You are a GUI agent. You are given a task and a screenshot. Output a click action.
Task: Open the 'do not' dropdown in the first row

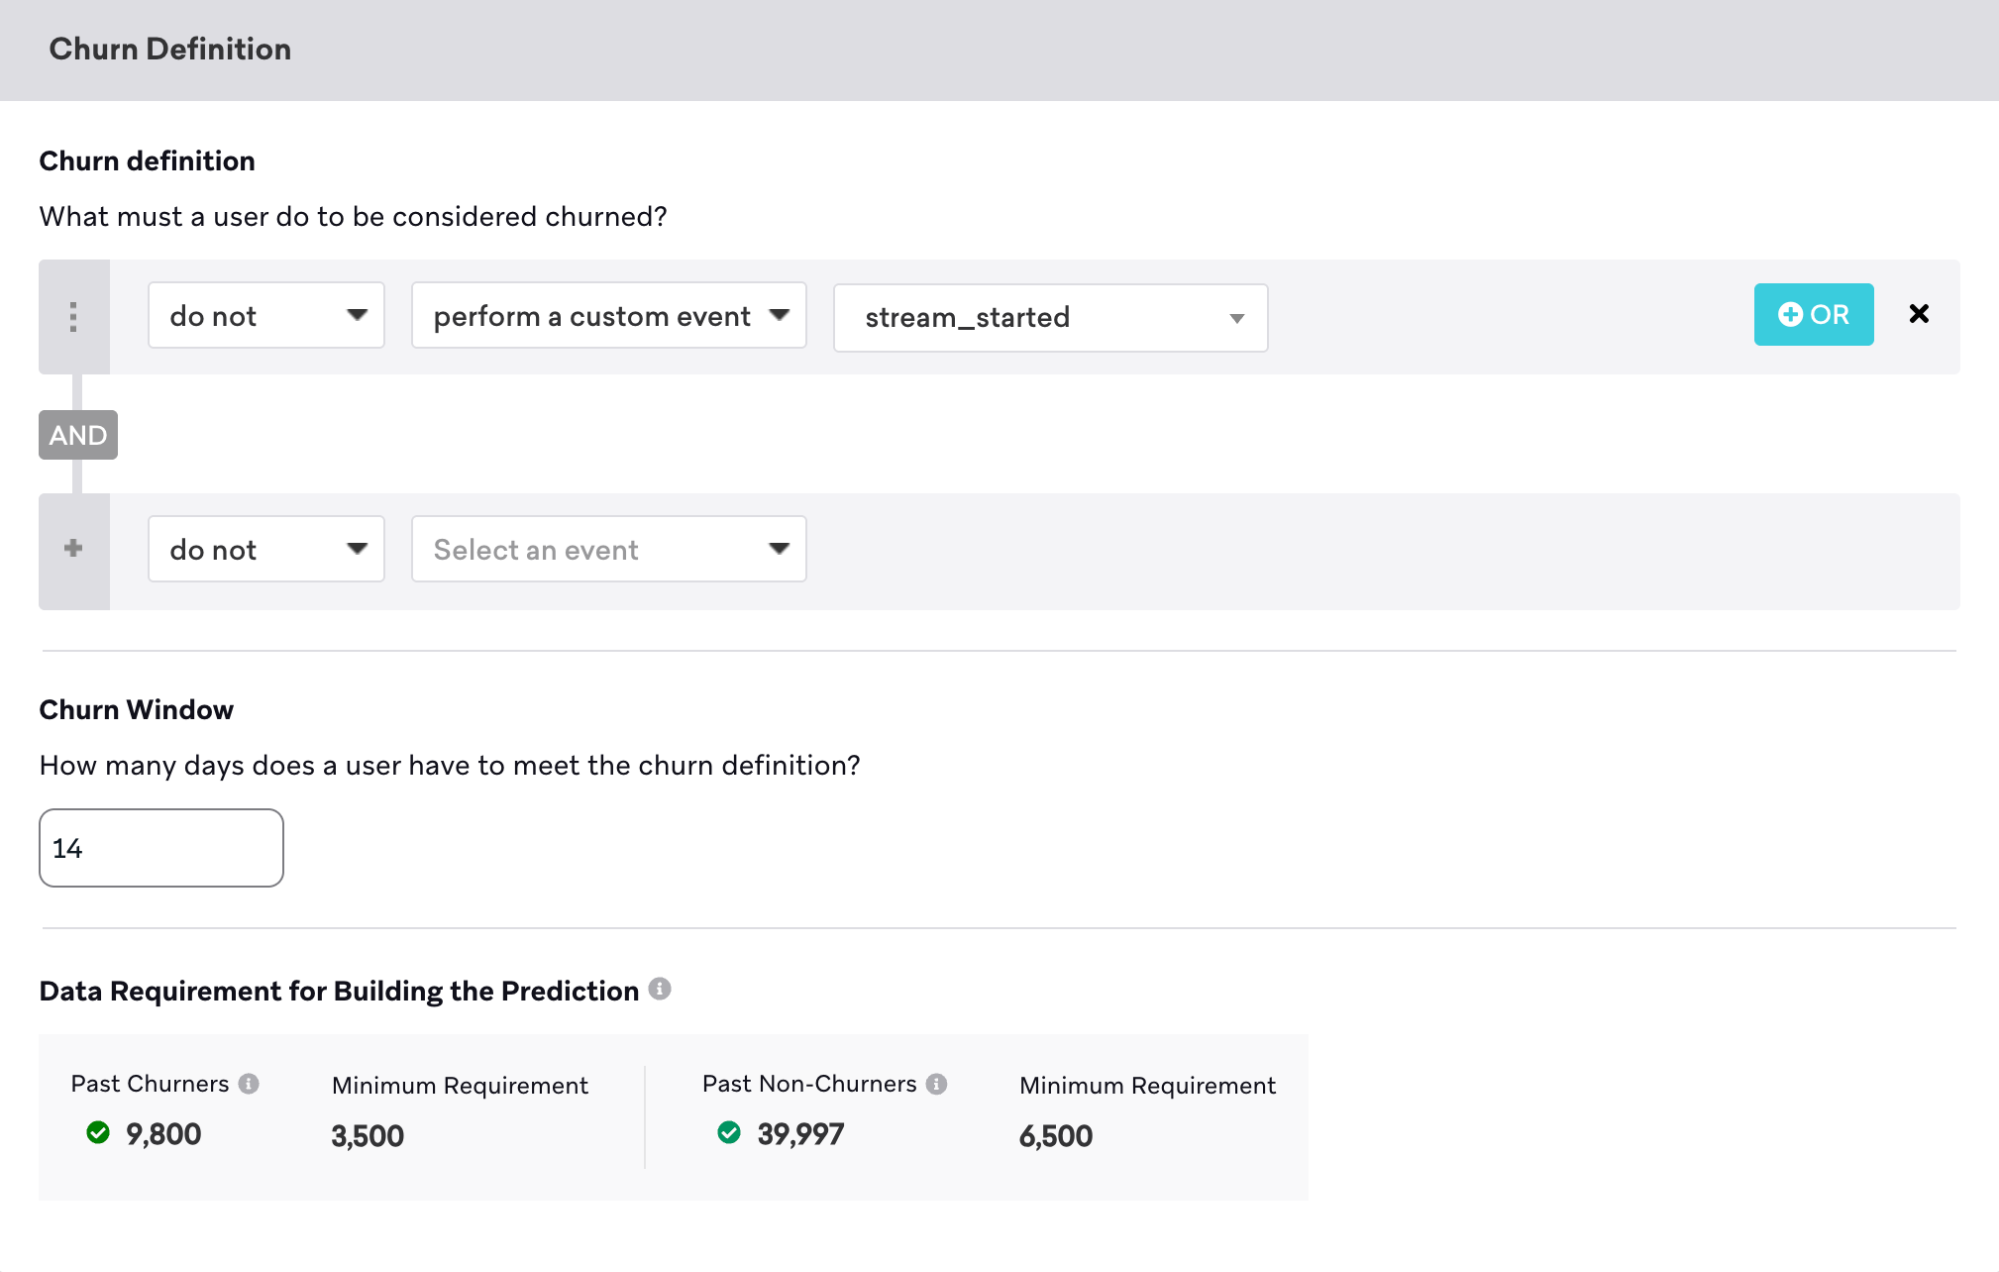coord(265,315)
